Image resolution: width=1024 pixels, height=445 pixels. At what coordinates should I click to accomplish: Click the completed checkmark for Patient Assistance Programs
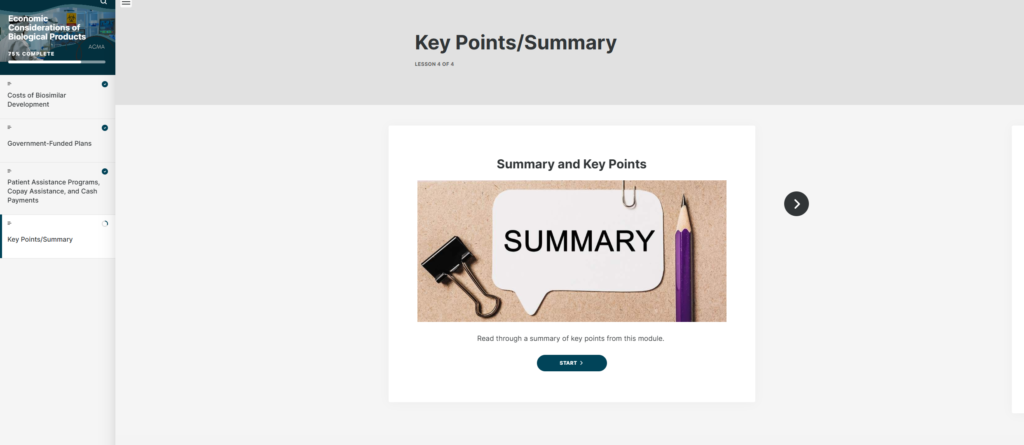click(x=105, y=171)
